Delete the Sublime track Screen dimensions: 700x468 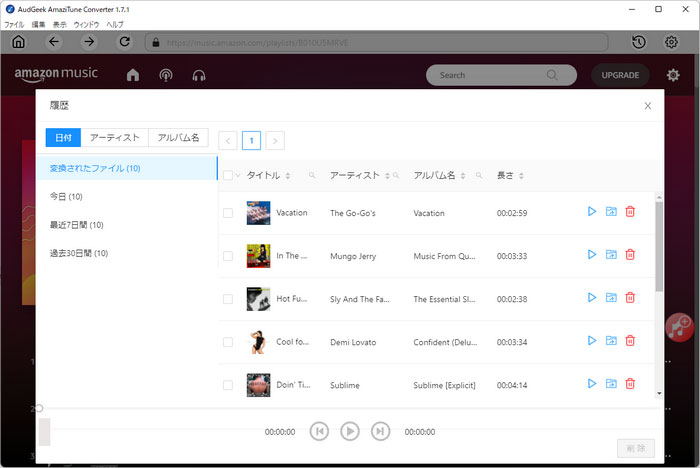[630, 384]
